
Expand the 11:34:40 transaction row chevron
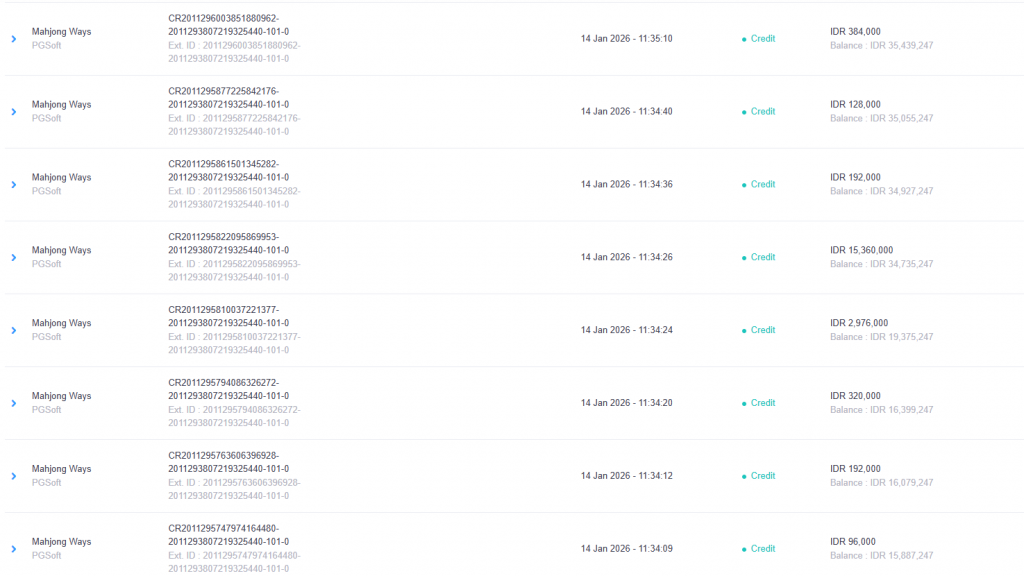point(14,112)
